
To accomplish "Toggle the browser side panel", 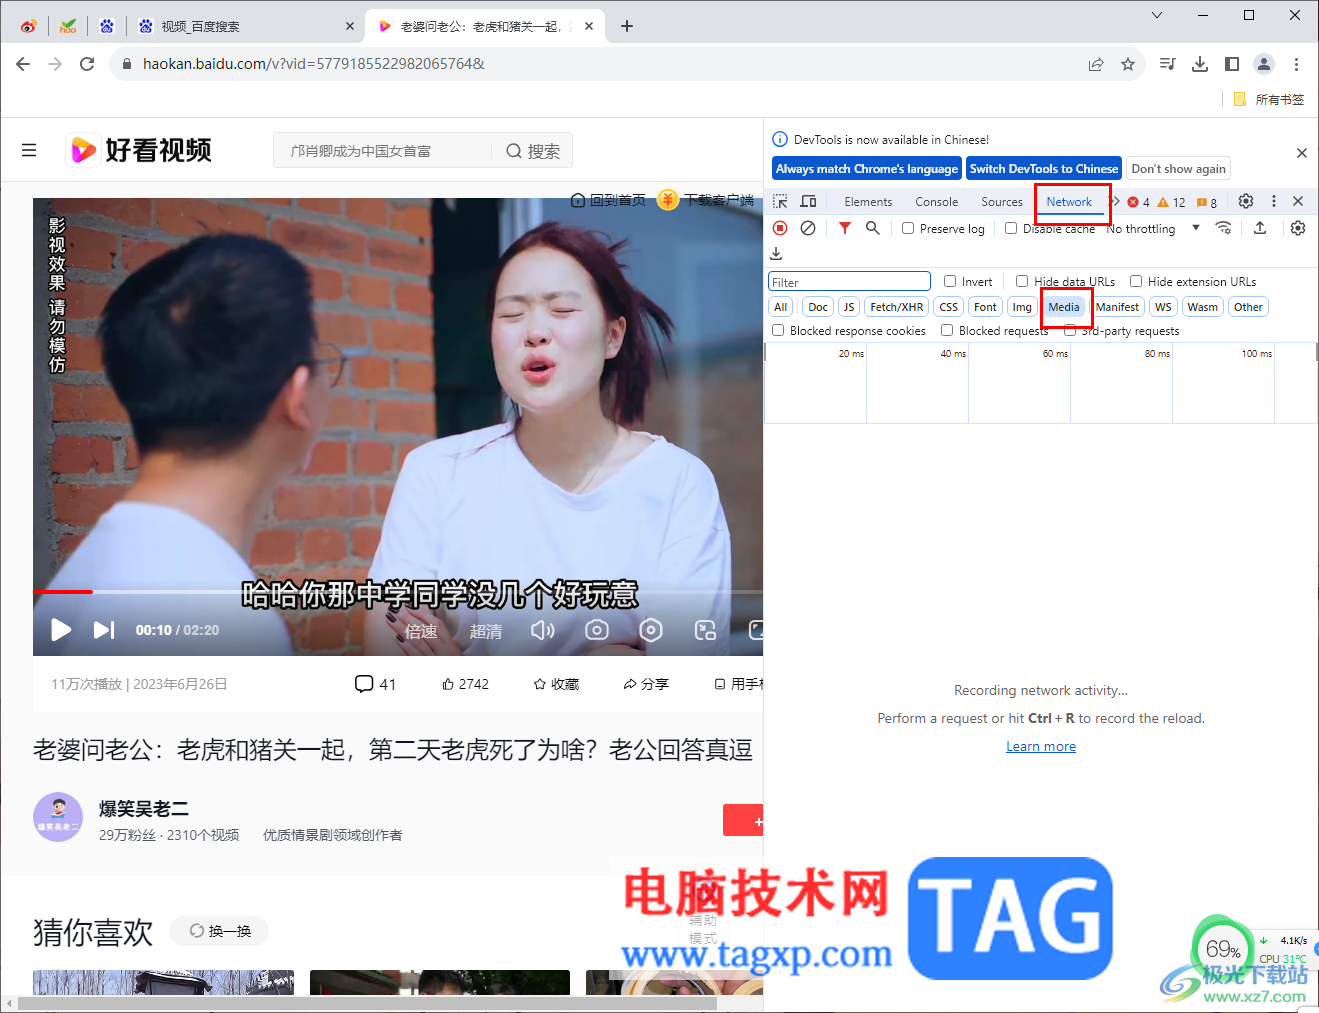I will 1232,64.
